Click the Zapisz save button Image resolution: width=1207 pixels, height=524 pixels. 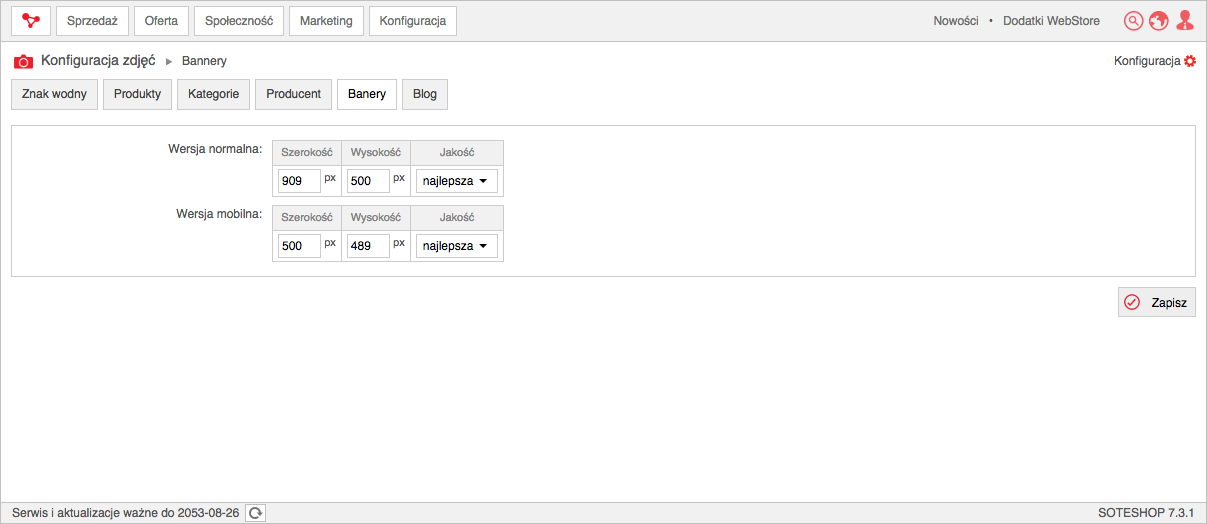[x=1157, y=302]
